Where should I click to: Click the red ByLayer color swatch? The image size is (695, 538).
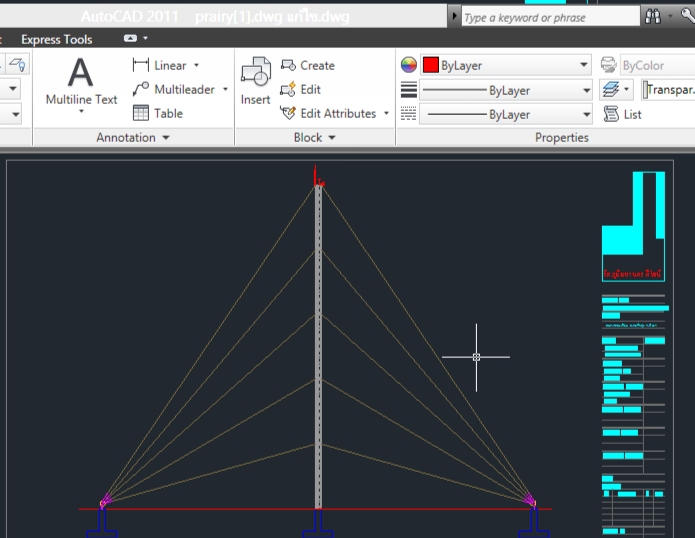431,65
